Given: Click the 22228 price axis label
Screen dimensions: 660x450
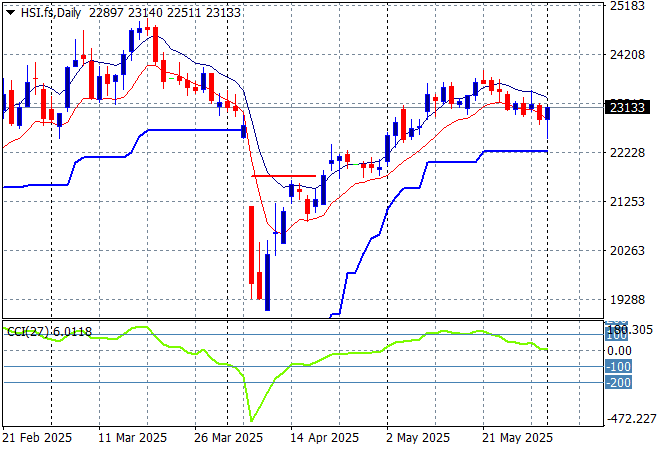Looking at the screenshot, I should pos(628,153).
